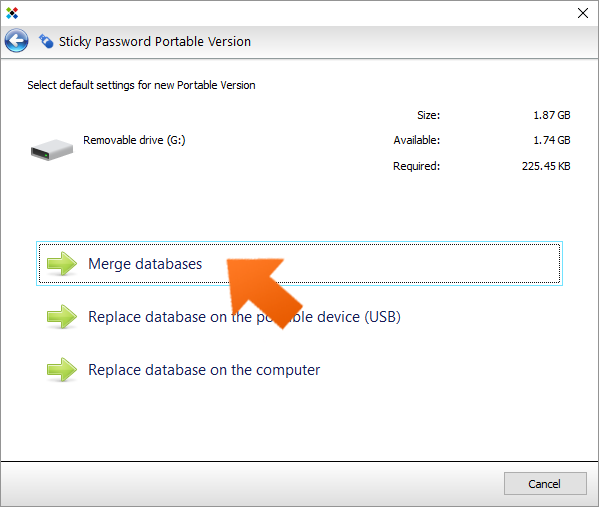Click the green arrow beside Merge databases
599x507 pixels.
point(62,264)
